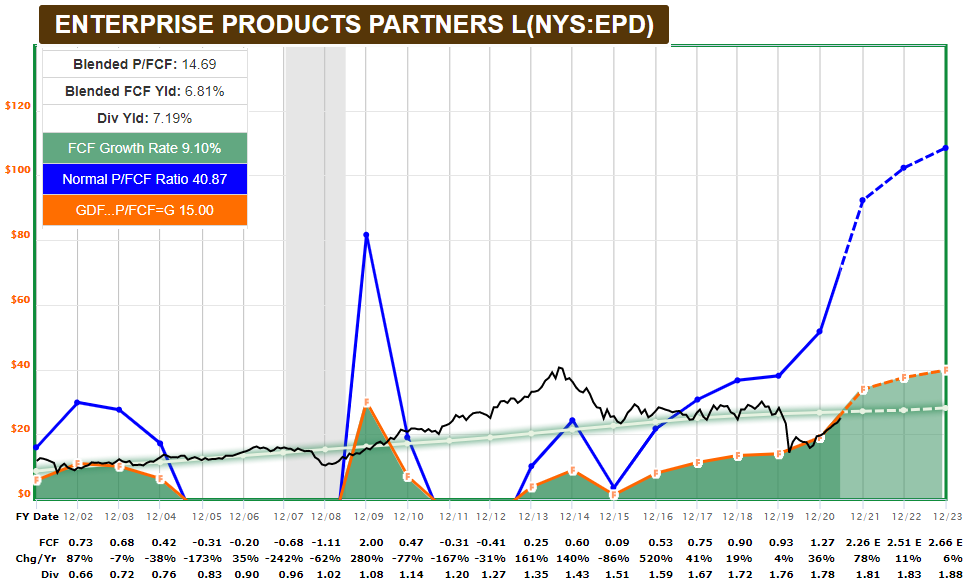This screenshot has width=969, height=585.
Task: Click the 2.66 E estimated FCF value
Action: pyautogui.click(x=945, y=542)
